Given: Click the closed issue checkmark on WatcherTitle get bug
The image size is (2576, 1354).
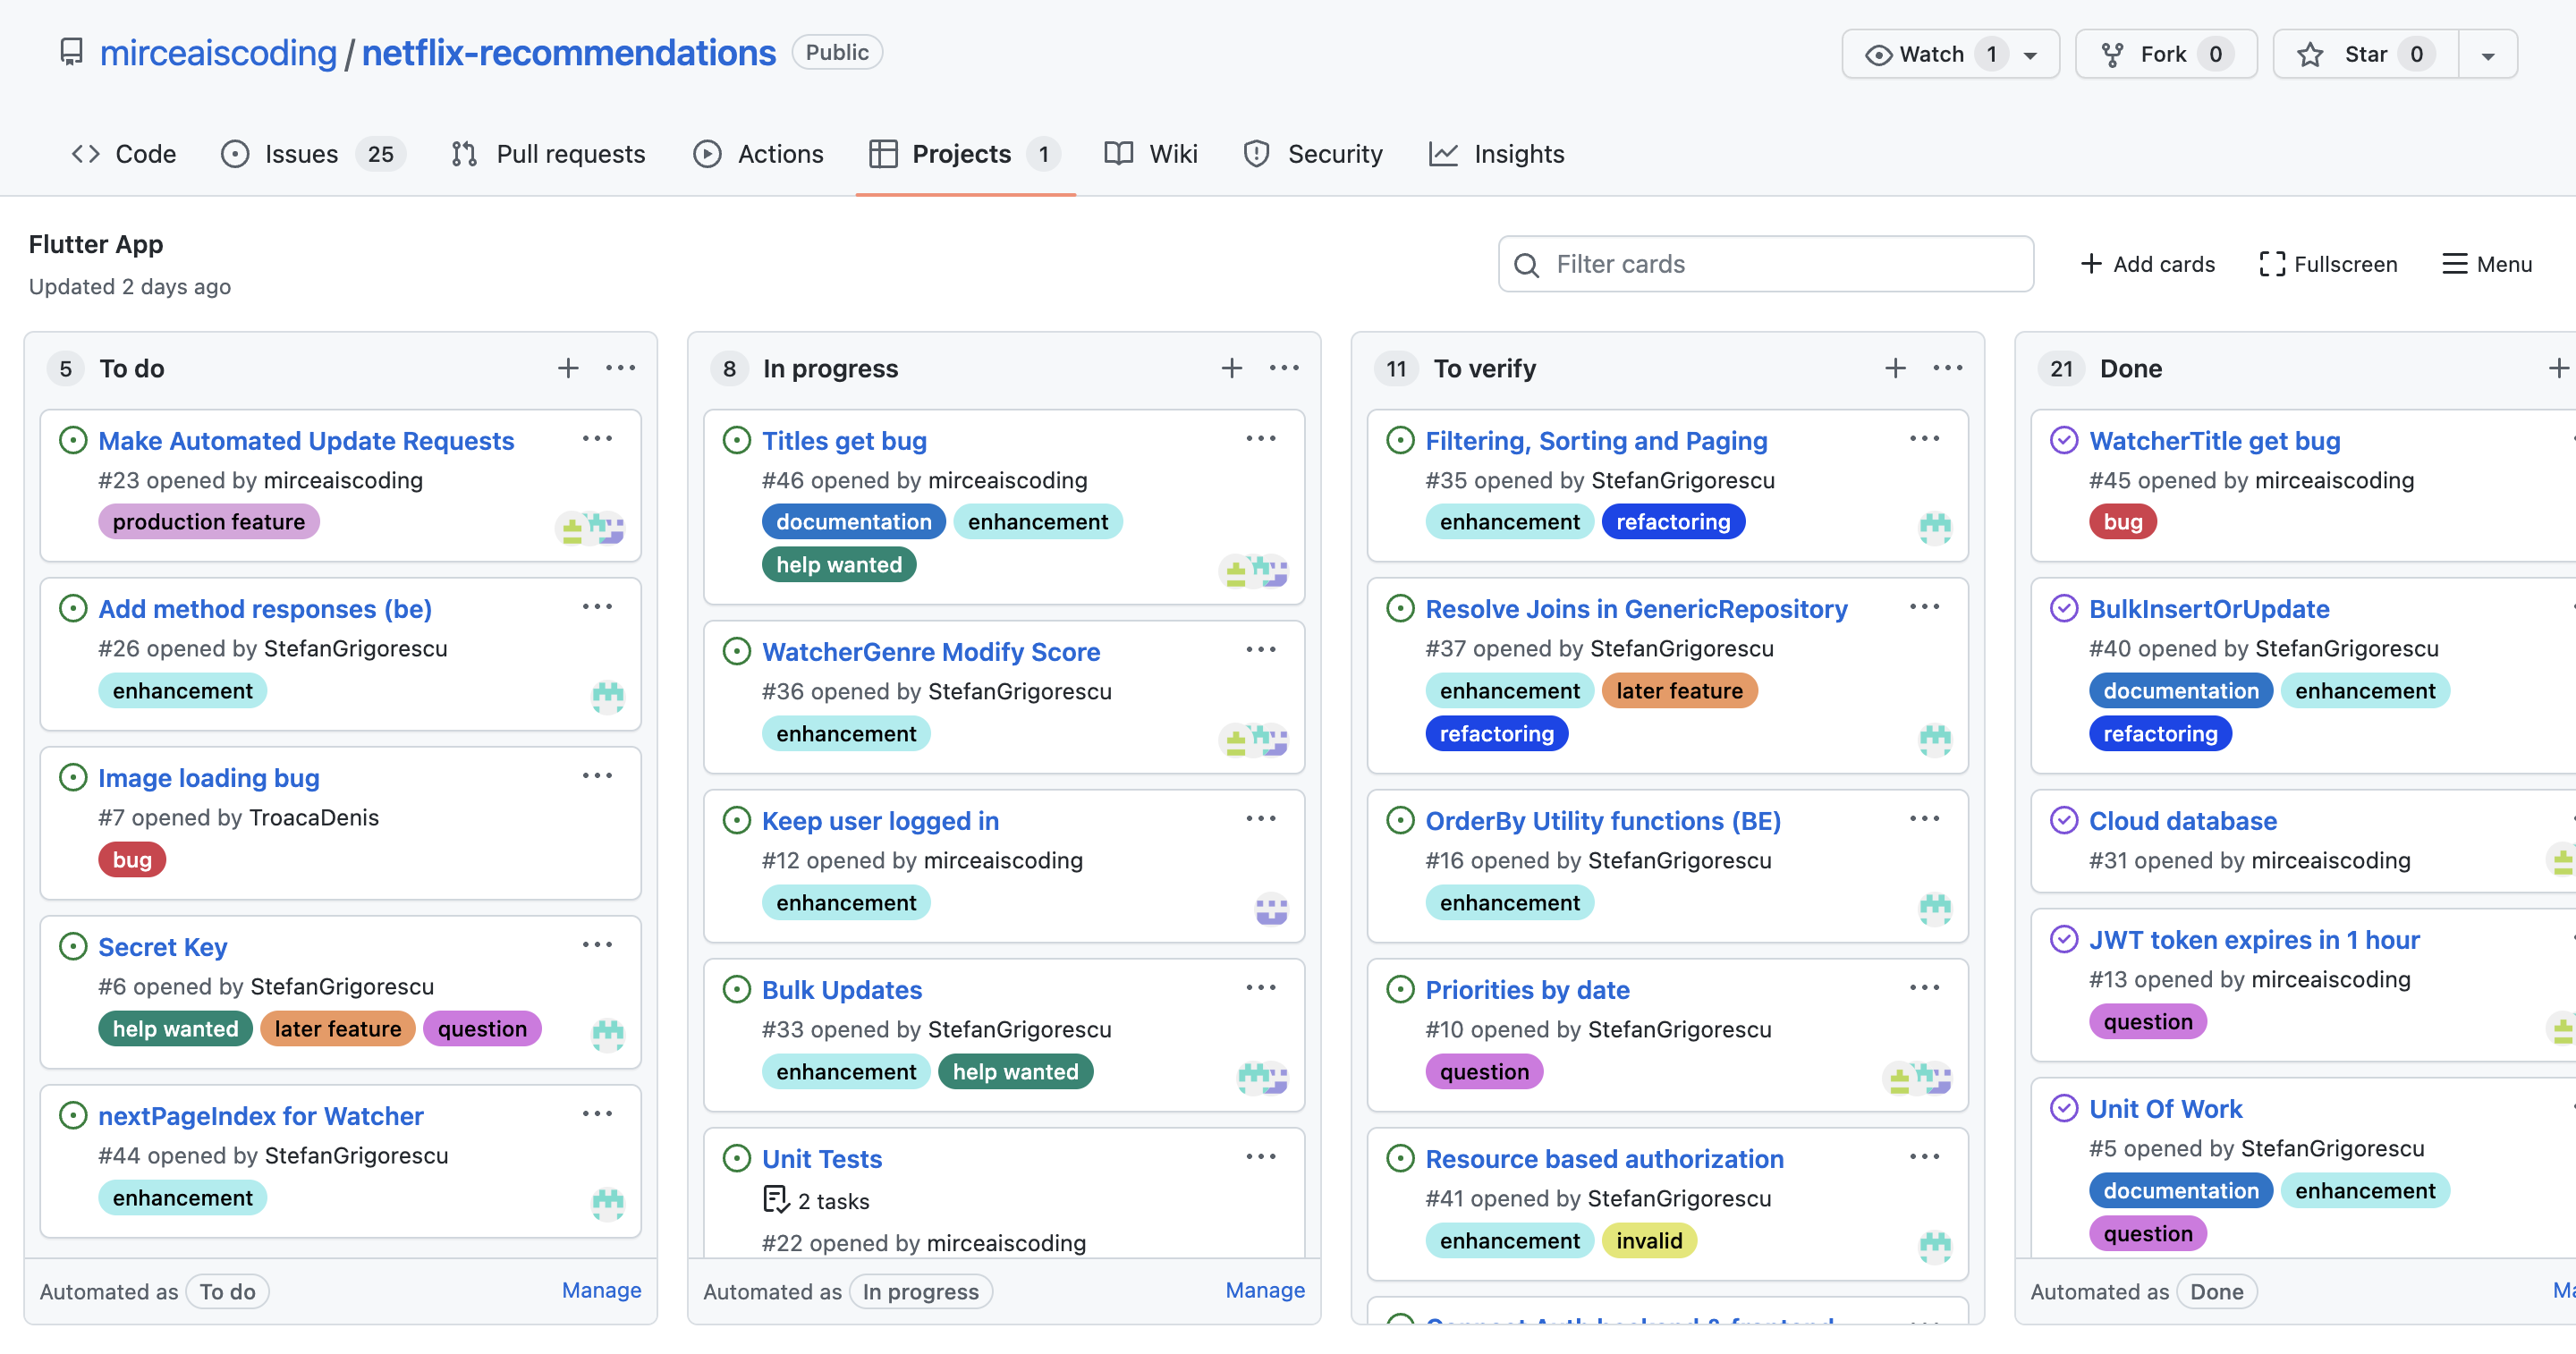Looking at the screenshot, I should pyautogui.click(x=2066, y=440).
